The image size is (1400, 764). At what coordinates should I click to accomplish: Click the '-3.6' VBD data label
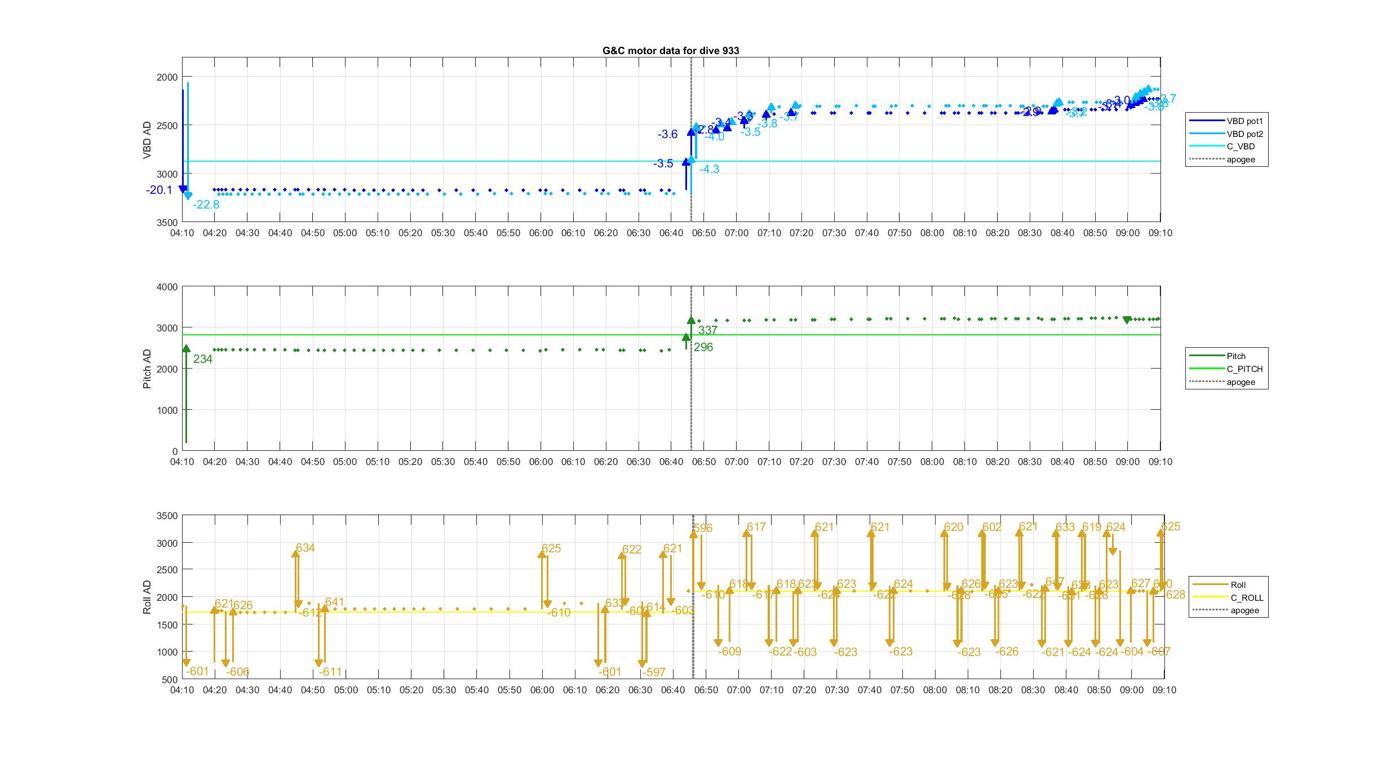(x=667, y=134)
